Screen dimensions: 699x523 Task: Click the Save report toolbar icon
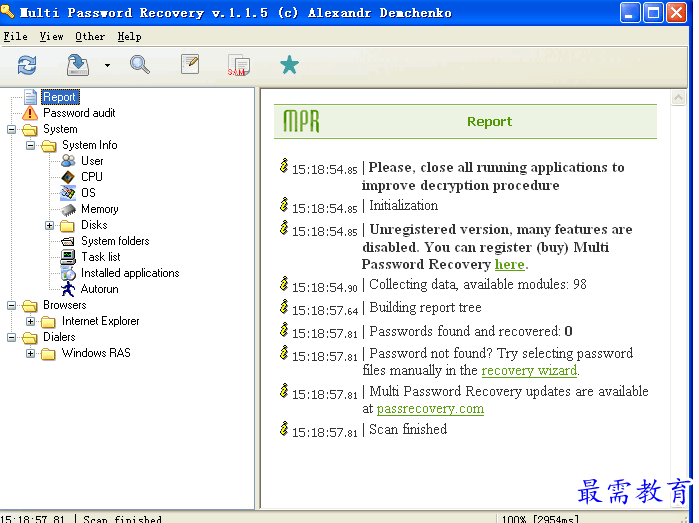click(78, 65)
